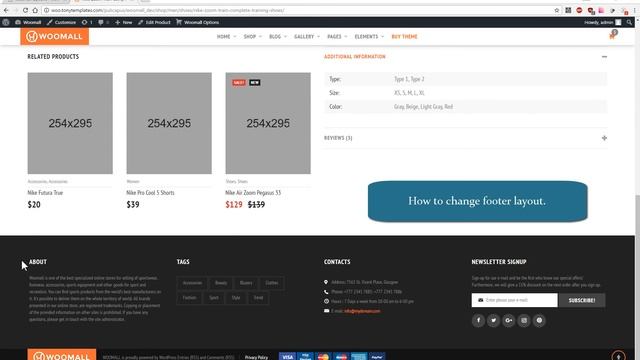
Task: Click the VISA payment icon
Action: coord(287,356)
